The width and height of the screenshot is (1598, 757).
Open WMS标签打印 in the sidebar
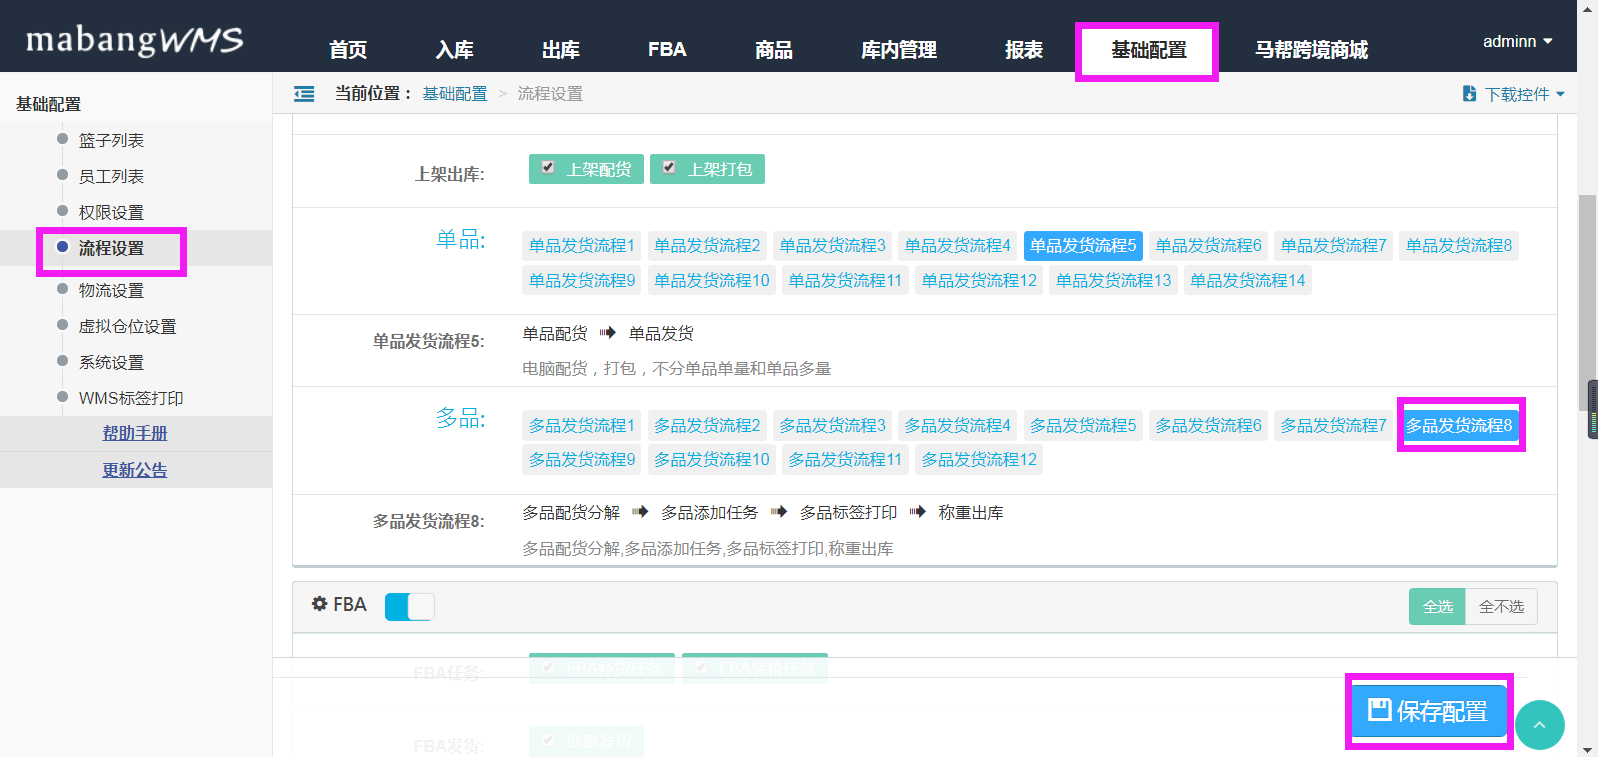(131, 399)
